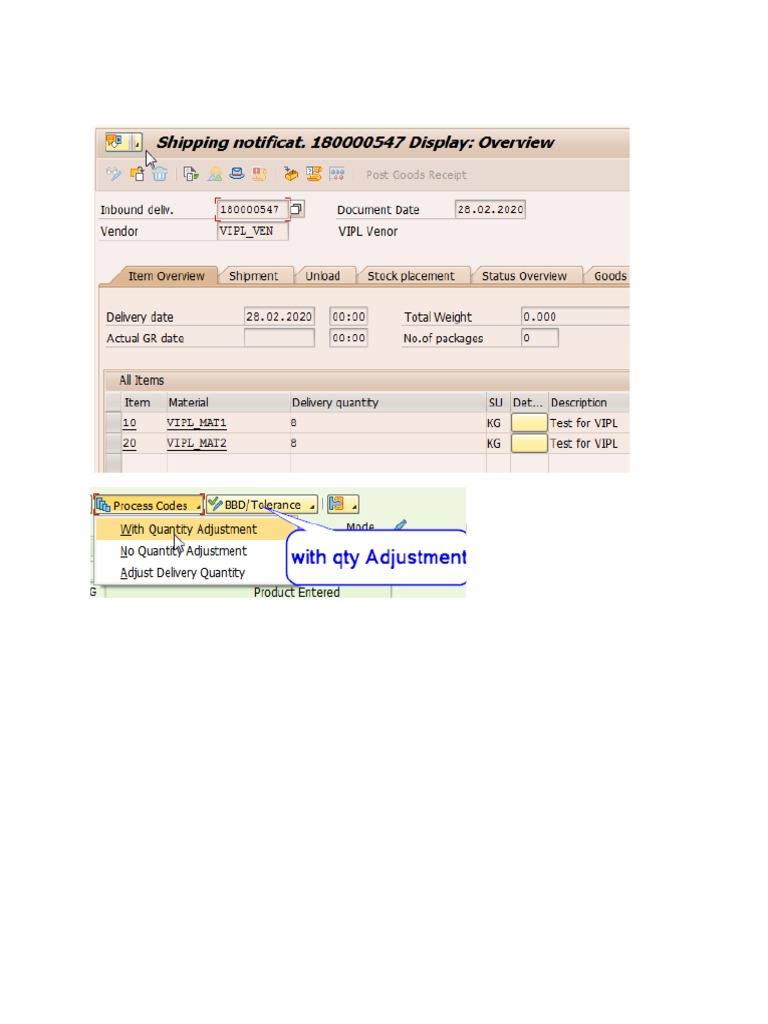
Task: Click the delivery time field next to Delivery date
Action: click(348, 317)
